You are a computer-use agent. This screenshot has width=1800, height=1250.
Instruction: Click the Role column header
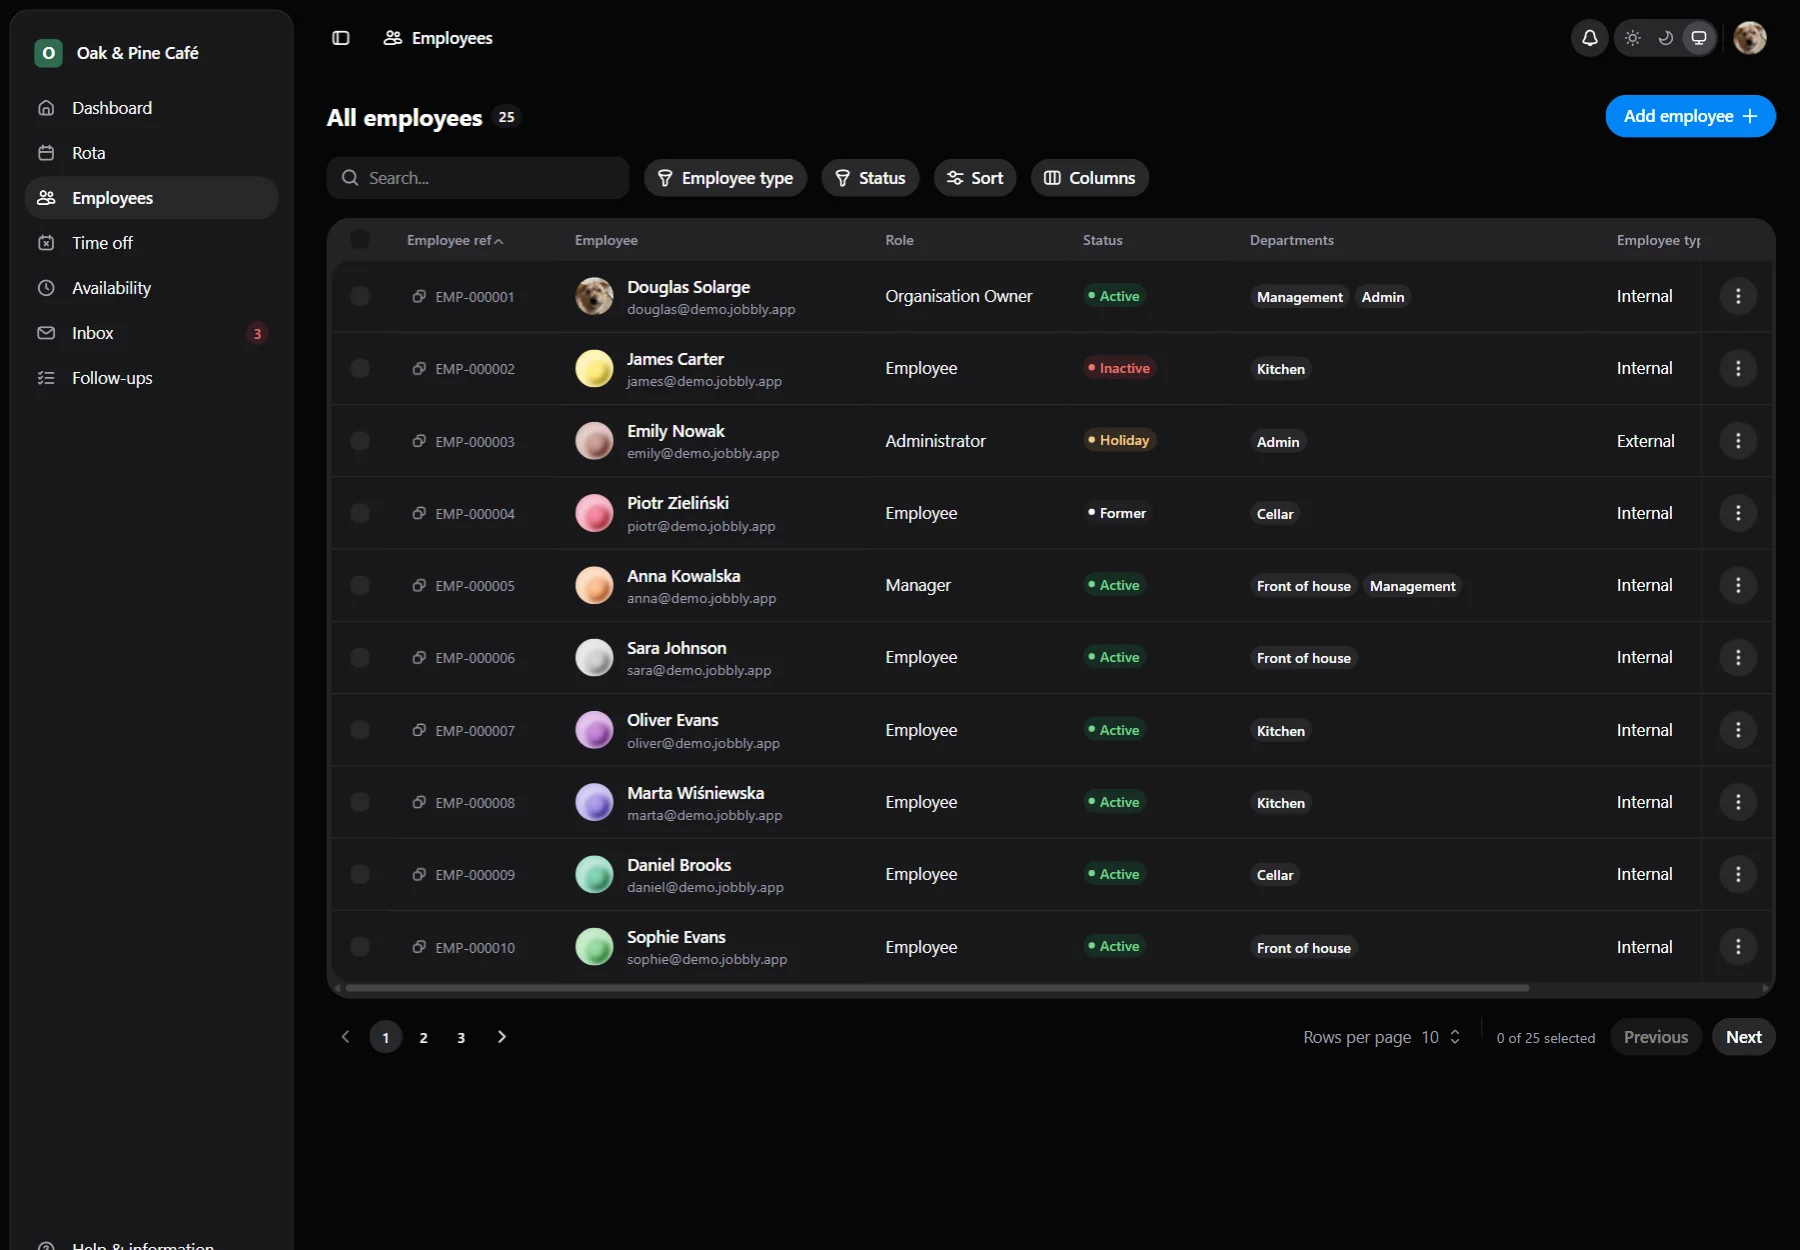(899, 240)
